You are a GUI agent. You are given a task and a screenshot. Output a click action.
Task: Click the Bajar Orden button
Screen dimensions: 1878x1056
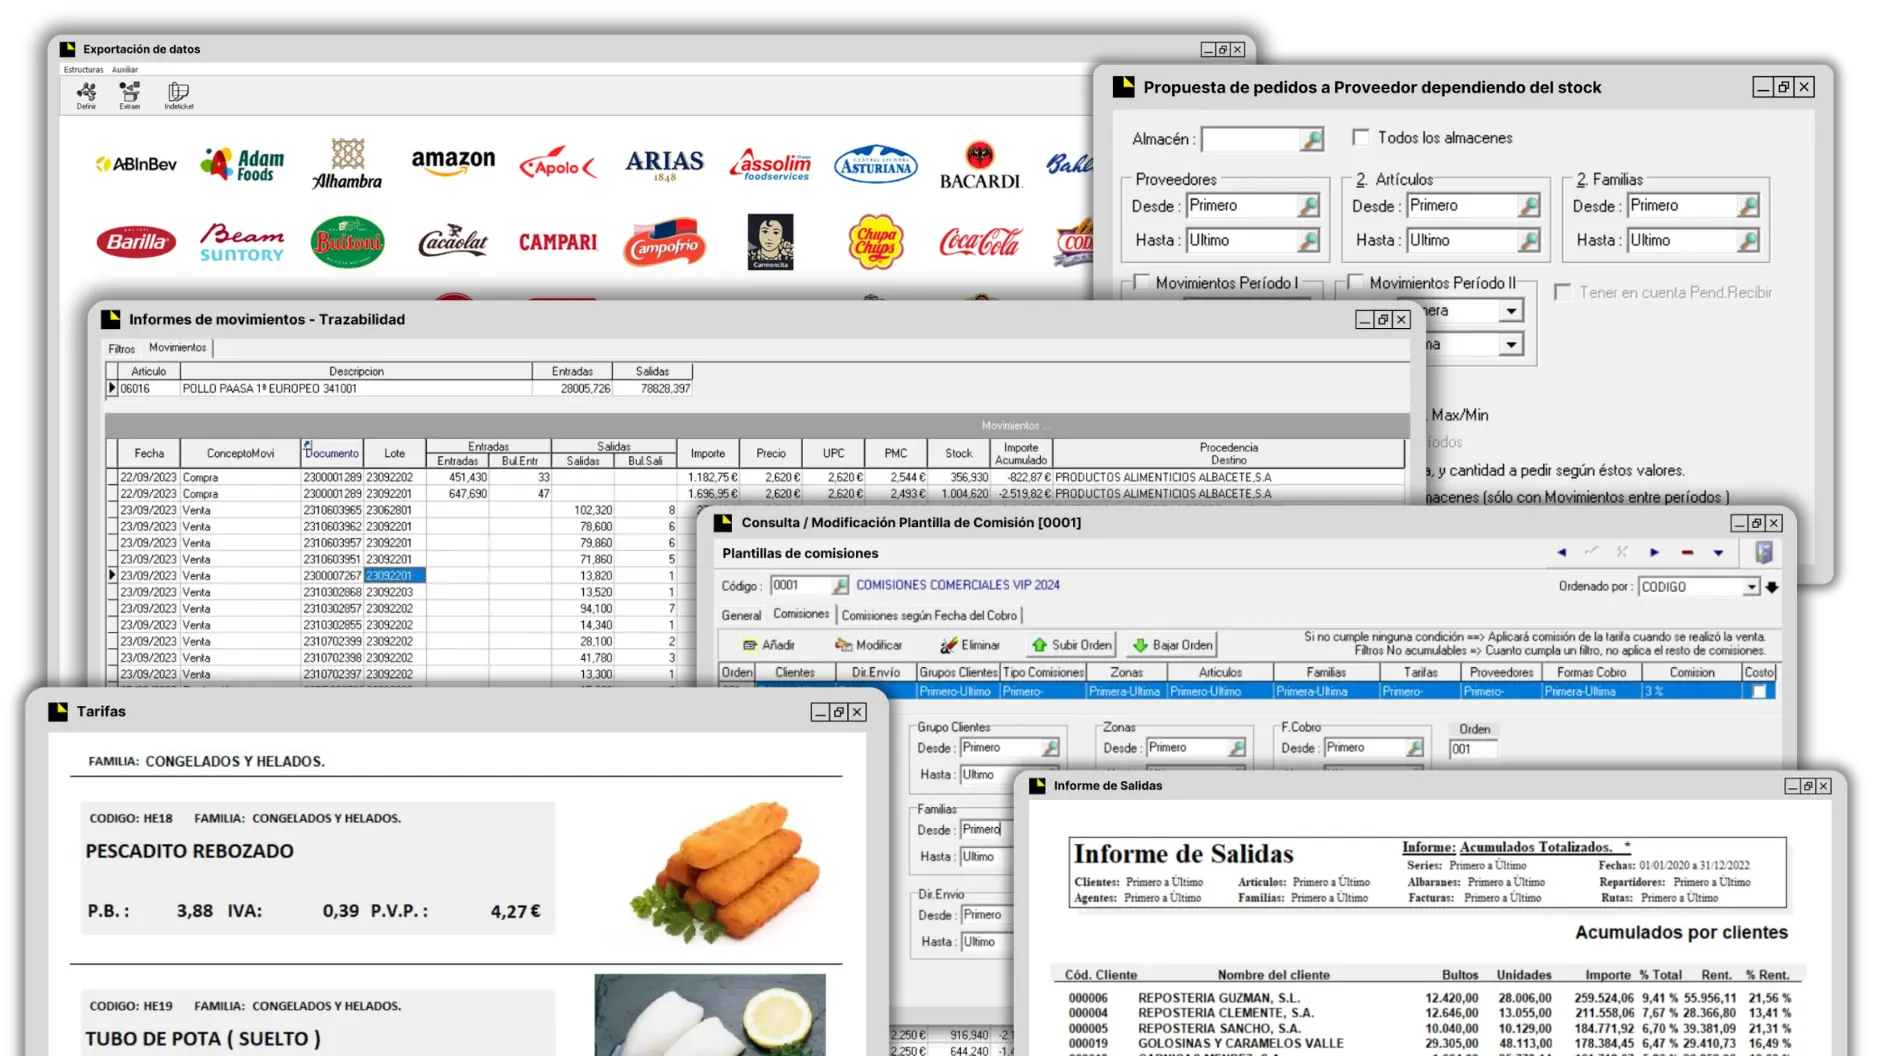point(1172,645)
